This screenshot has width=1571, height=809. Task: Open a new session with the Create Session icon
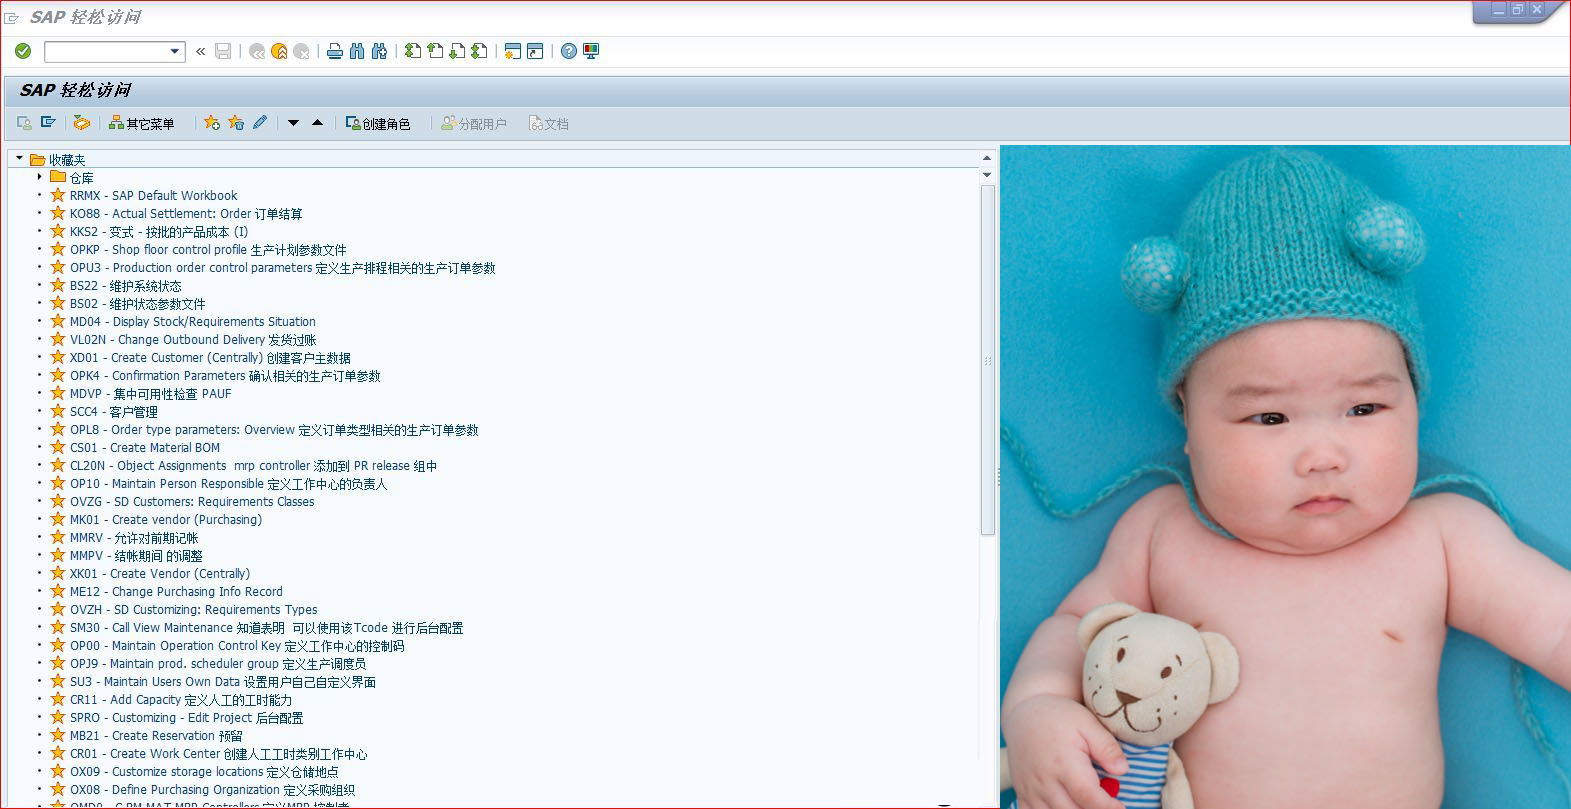pos(513,51)
